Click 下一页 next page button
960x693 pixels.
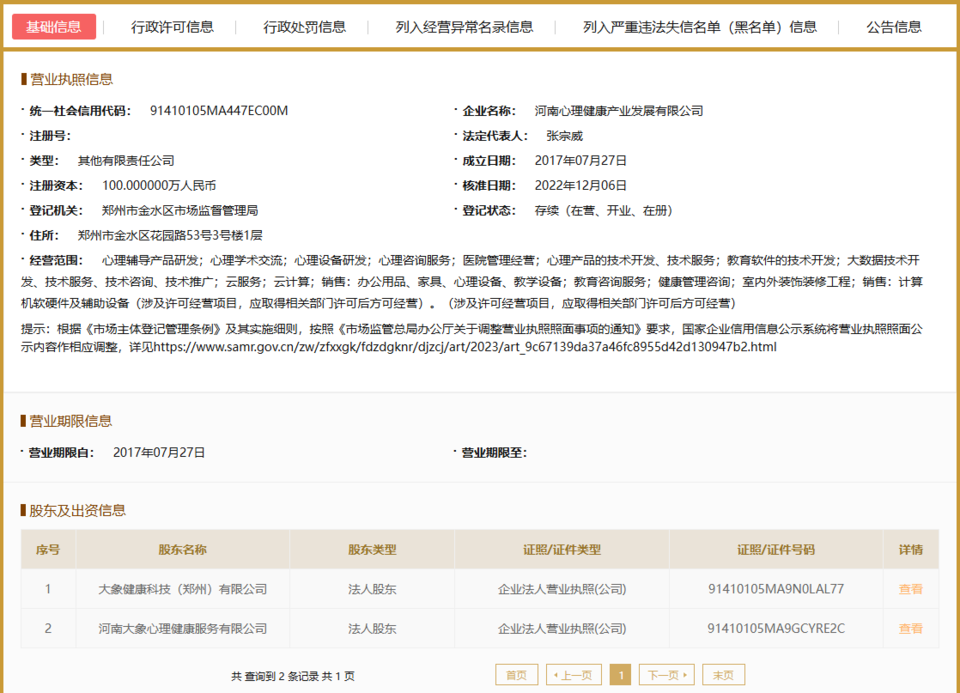pyautogui.click(x=666, y=675)
